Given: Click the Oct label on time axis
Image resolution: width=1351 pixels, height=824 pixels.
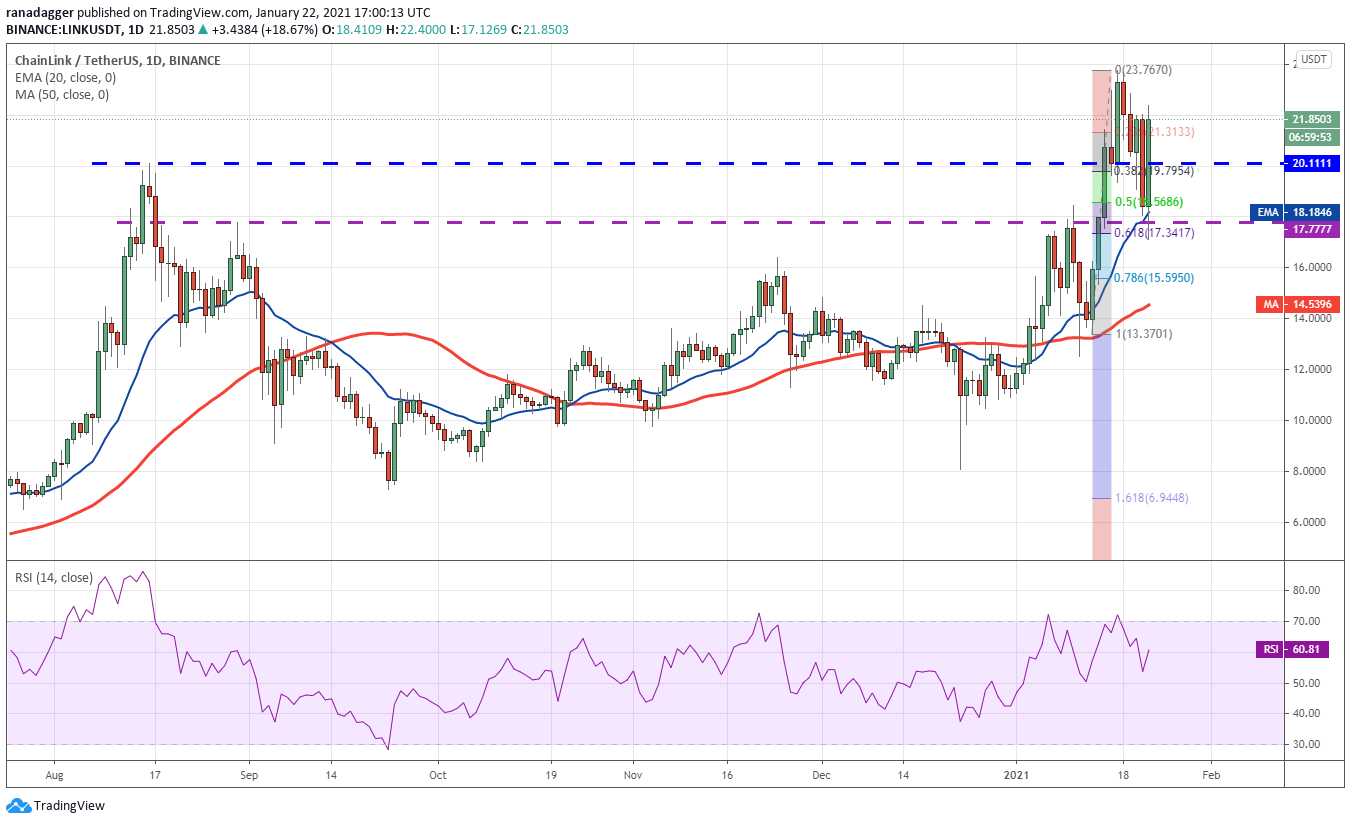Looking at the screenshot, I should click(x=437, y=774).
